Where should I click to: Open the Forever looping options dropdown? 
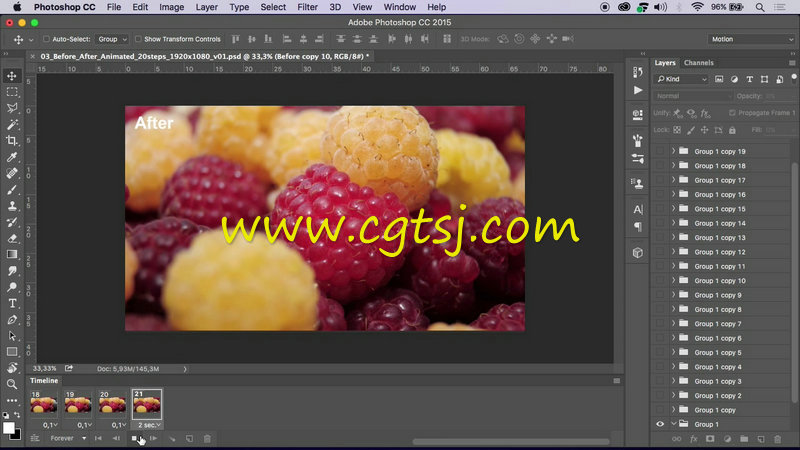pos(68,438)
